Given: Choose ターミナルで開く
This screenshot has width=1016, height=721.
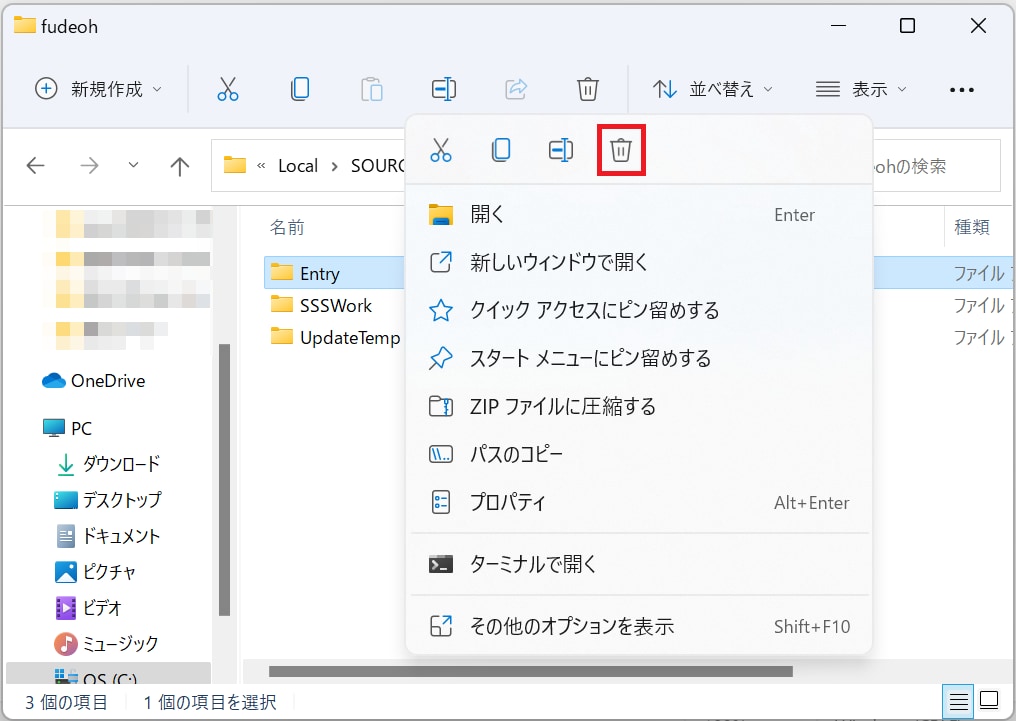Looking at the screenshot, I should point(639,564).
